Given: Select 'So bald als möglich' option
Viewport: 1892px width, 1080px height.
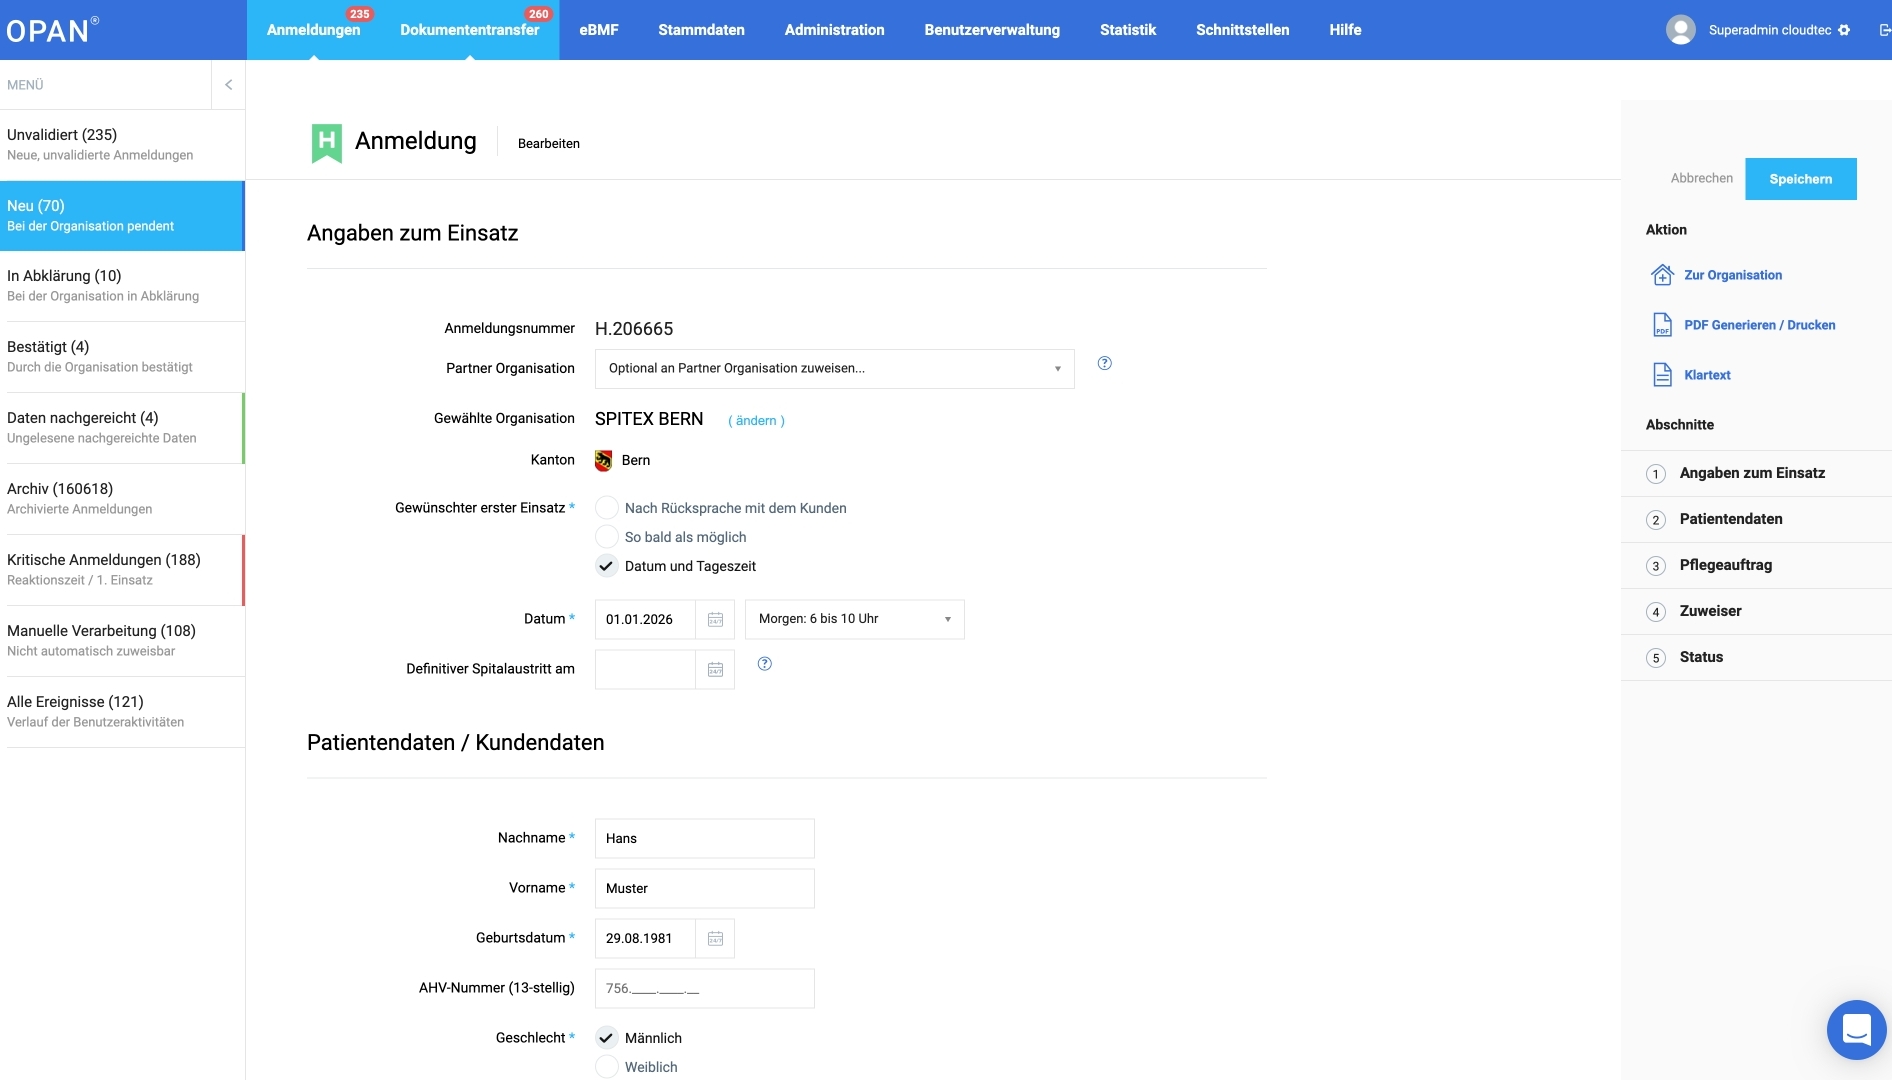Looking at the screenshot, I should click(x=607, y=537).
